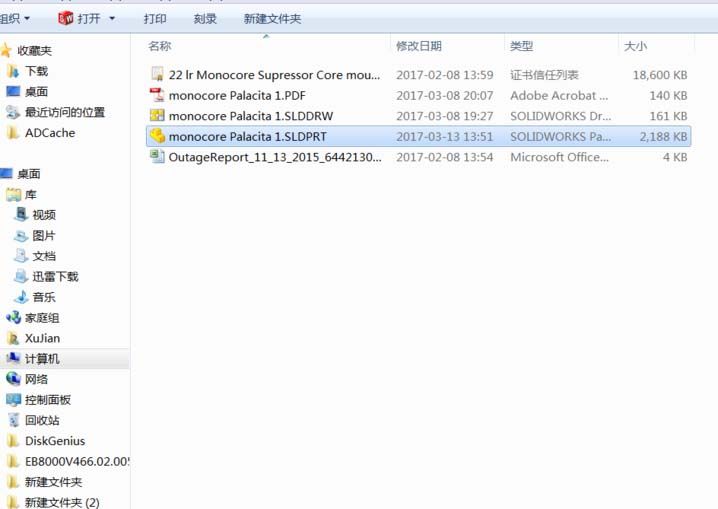Select file name monocore Palacita 1.SLDPRT
Screen dimensions: 718x509
pyautogui.click(x=248, y=137)
